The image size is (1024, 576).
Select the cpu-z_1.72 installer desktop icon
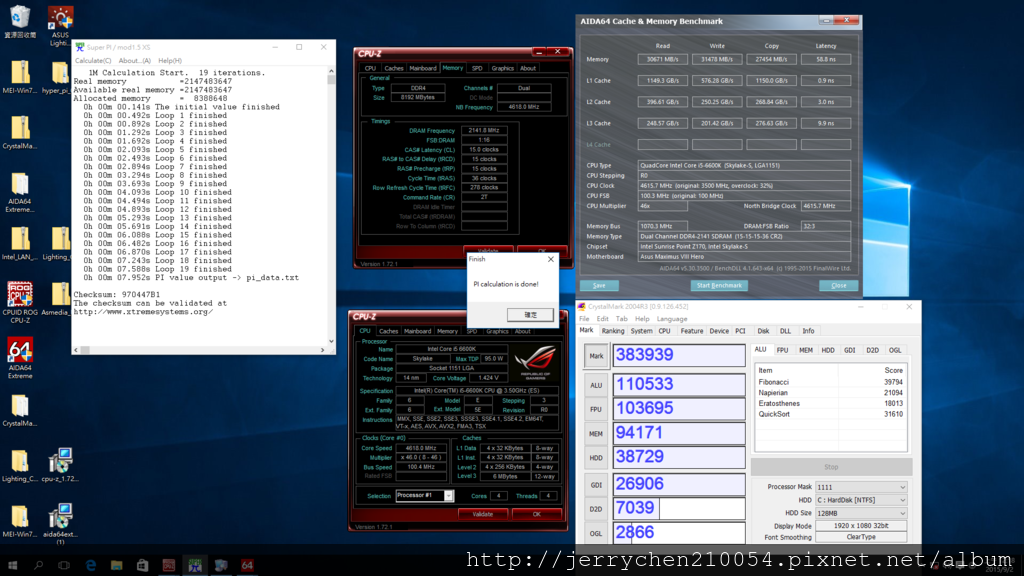pyautogui.click(x=59, y=464)
